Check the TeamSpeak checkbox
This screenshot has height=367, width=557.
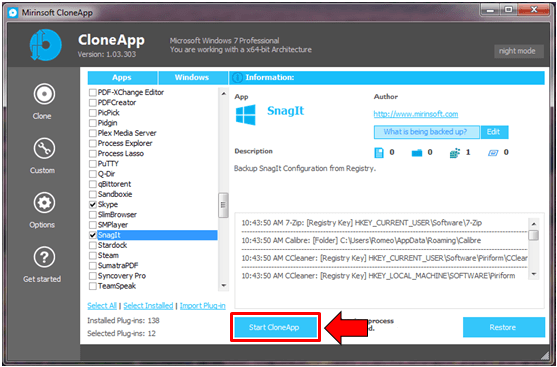pos(92,286)
